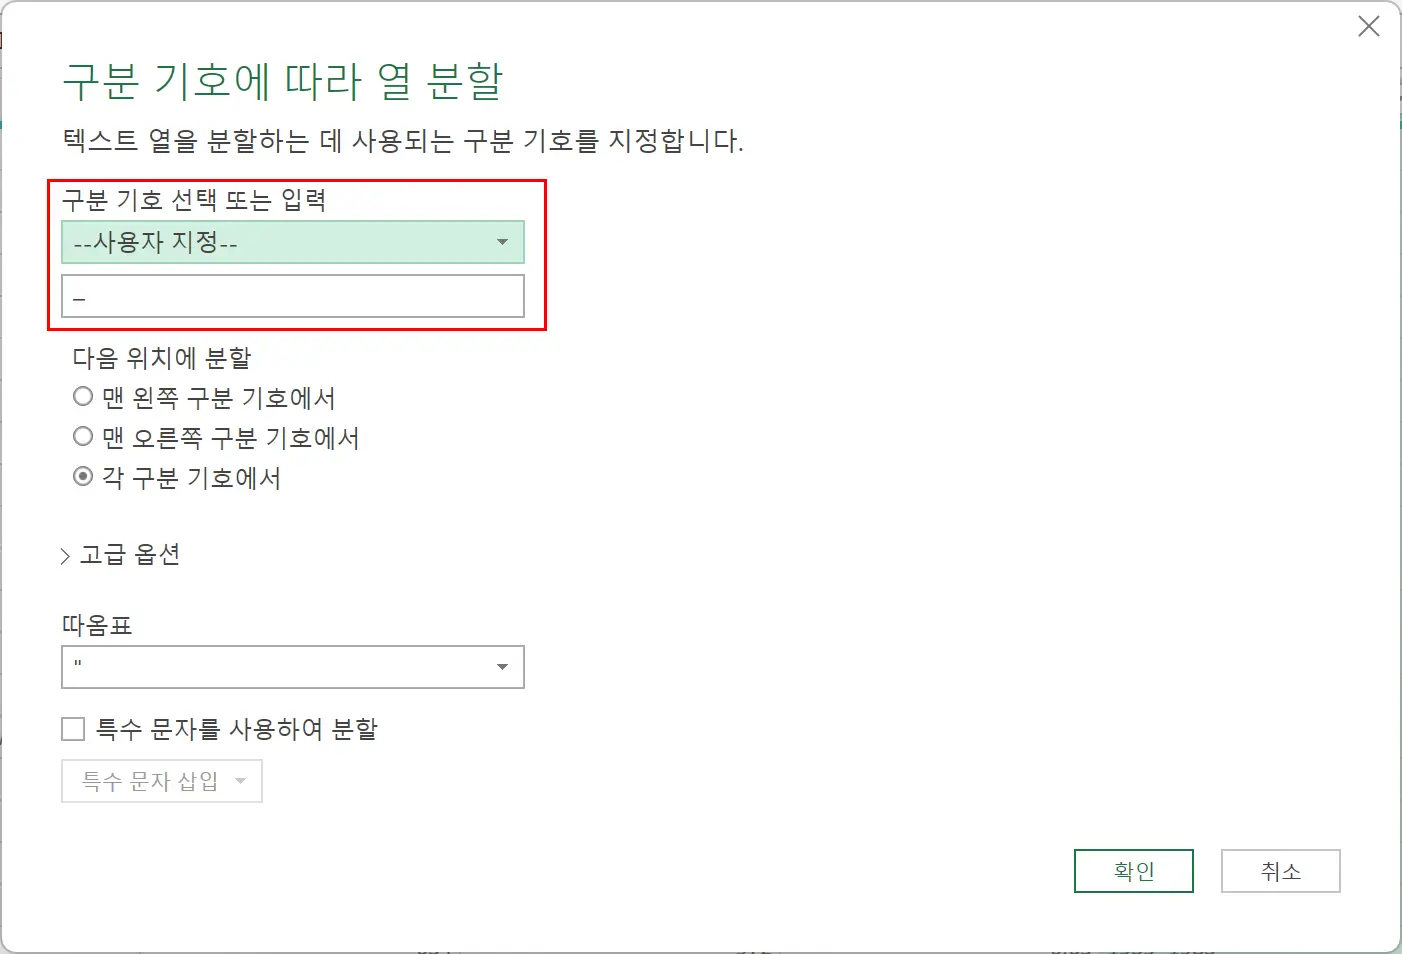Collapse the 고급 옵션 disclosure triangle
The image size is (1402, 954).
(64, 554)
